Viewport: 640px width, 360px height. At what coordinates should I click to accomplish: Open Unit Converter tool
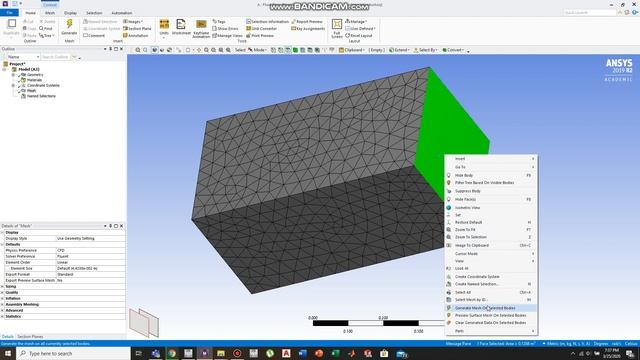coord(261,29)
